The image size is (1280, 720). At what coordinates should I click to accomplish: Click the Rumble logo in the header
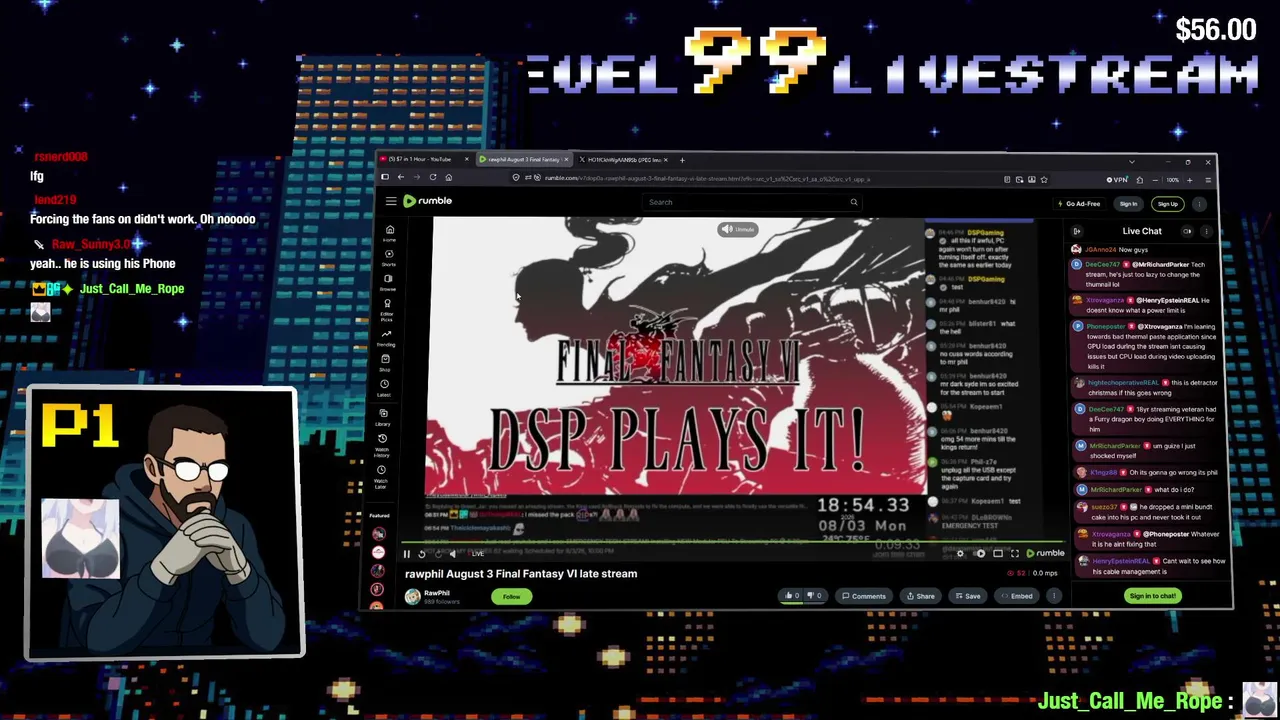pyautogui.click(x=428, y=201)
